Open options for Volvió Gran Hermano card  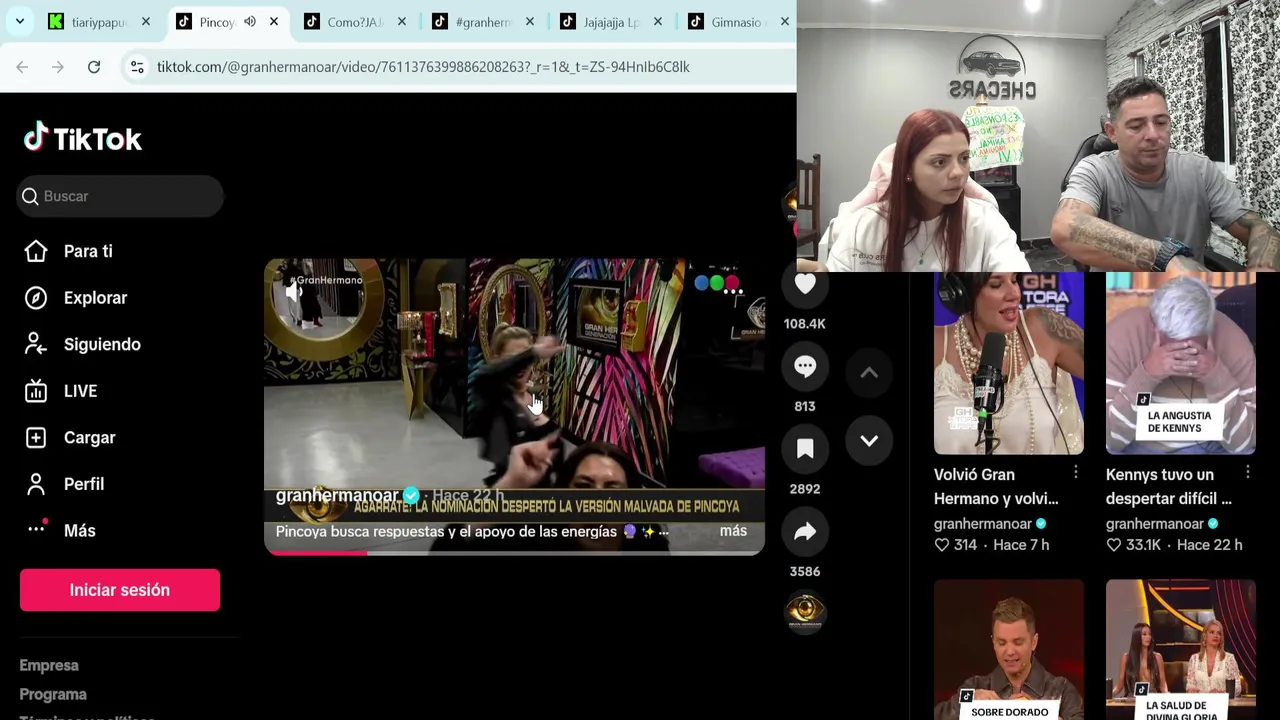click(x=1076, y=472)
